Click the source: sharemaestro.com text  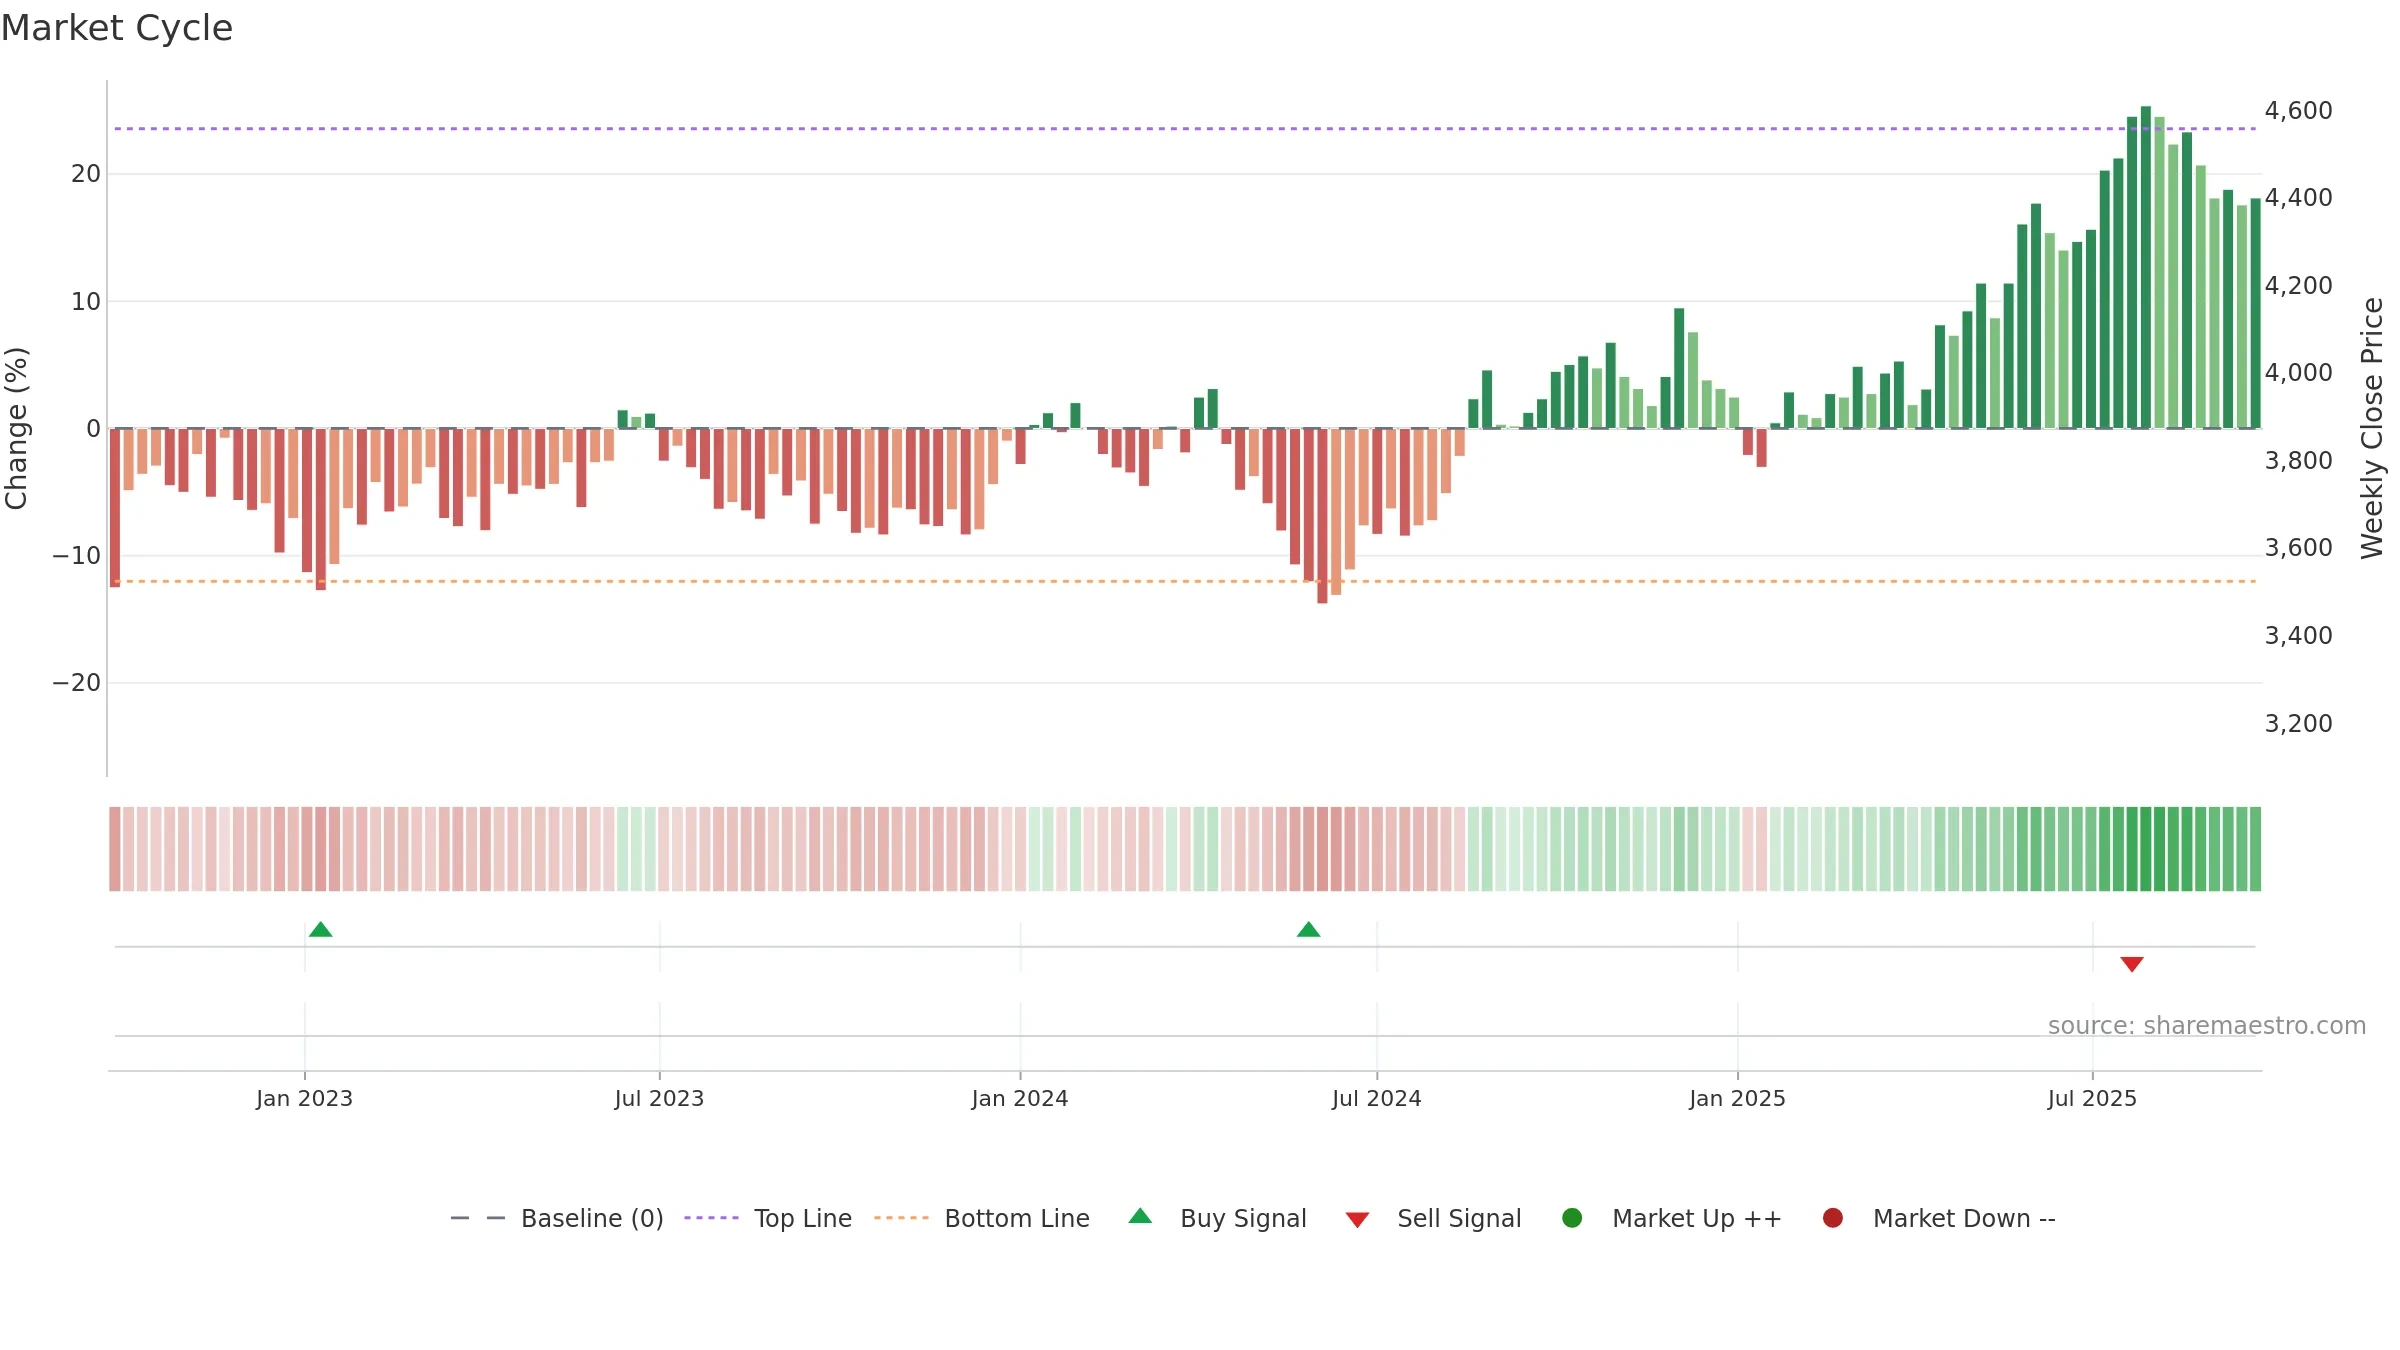pyautogui.click(x=2207, y=1026)
